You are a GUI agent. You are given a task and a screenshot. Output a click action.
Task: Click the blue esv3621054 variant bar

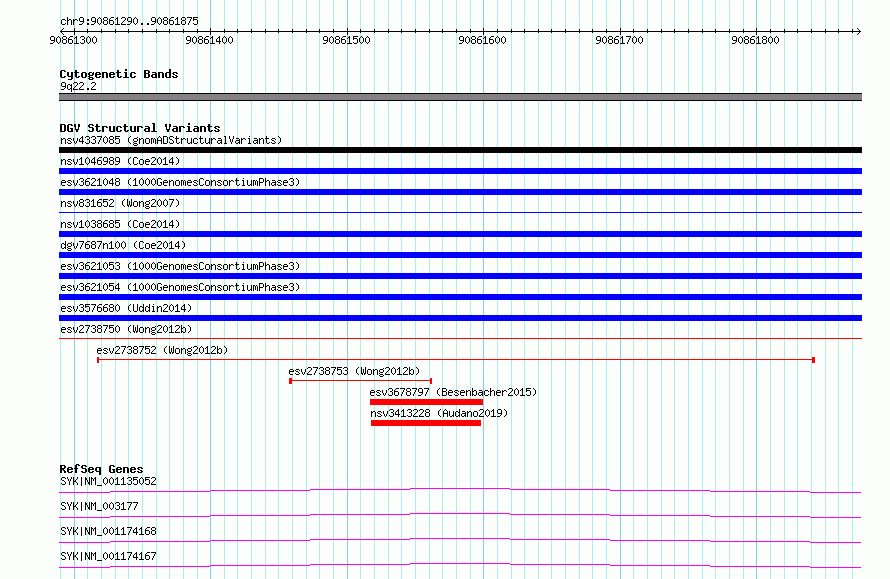(460, 297)
